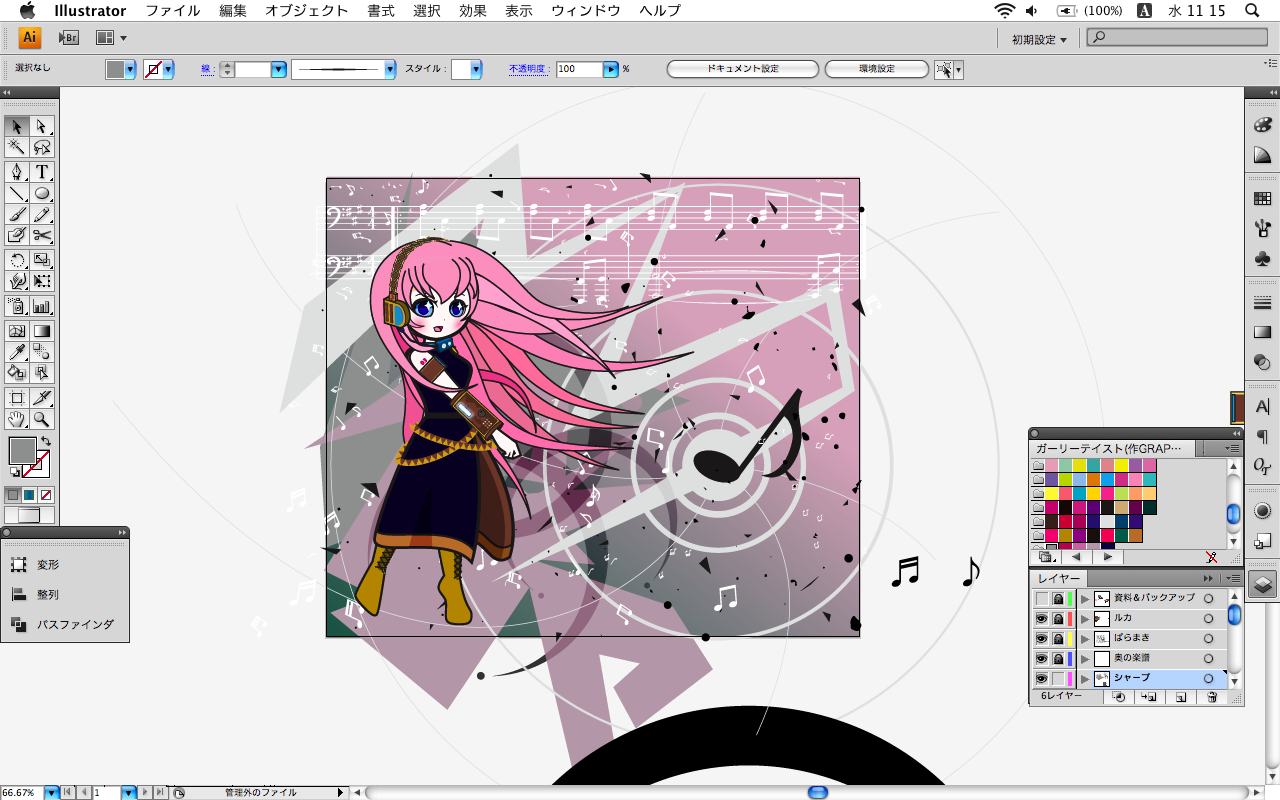Open the ヘルプ menu
Image resolution: width=1280 pixels, height=800 pixels.
(660, 11)
